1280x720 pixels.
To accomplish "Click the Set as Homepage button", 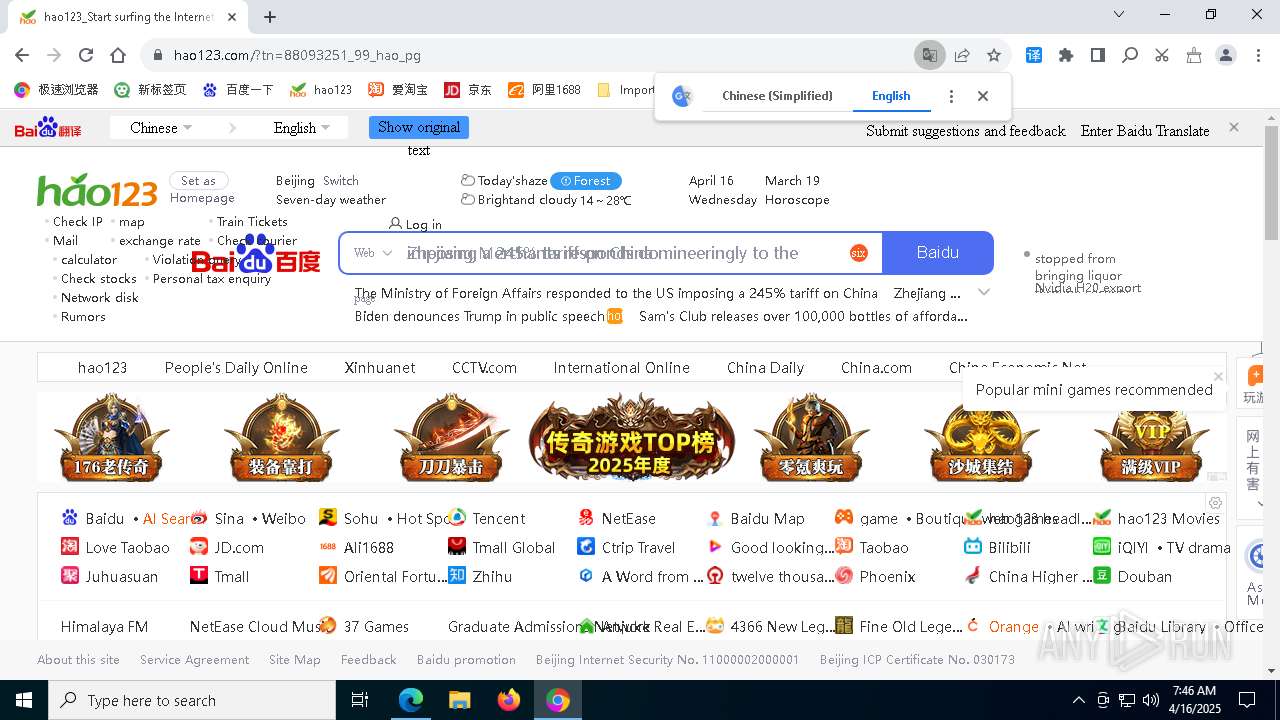I will [199, 181].
